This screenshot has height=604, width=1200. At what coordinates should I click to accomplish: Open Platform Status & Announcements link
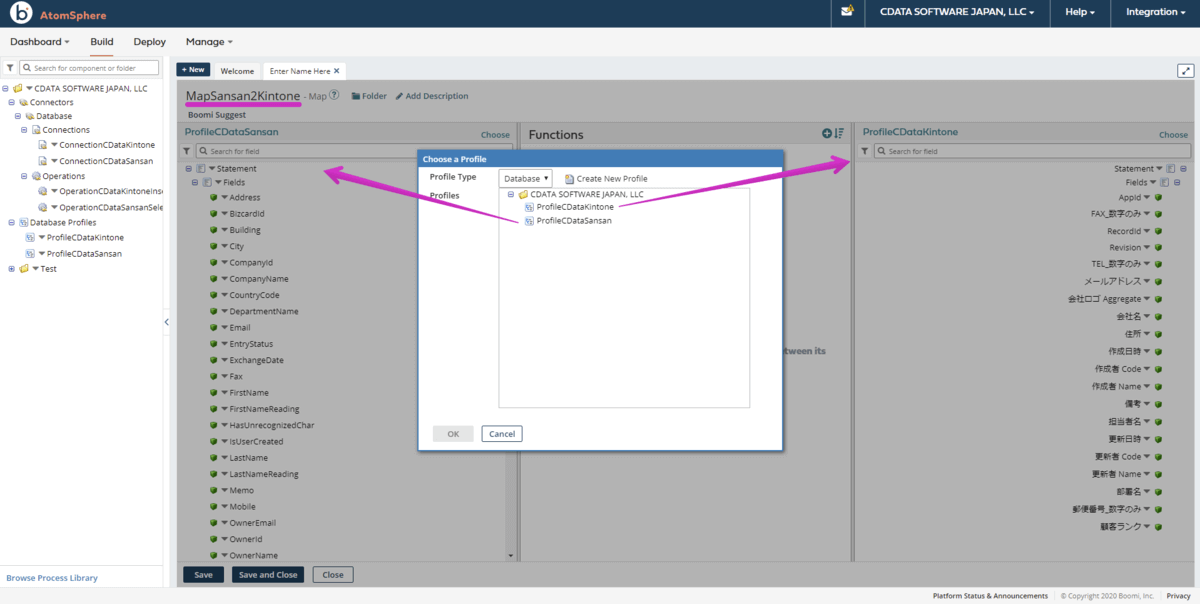990,596
